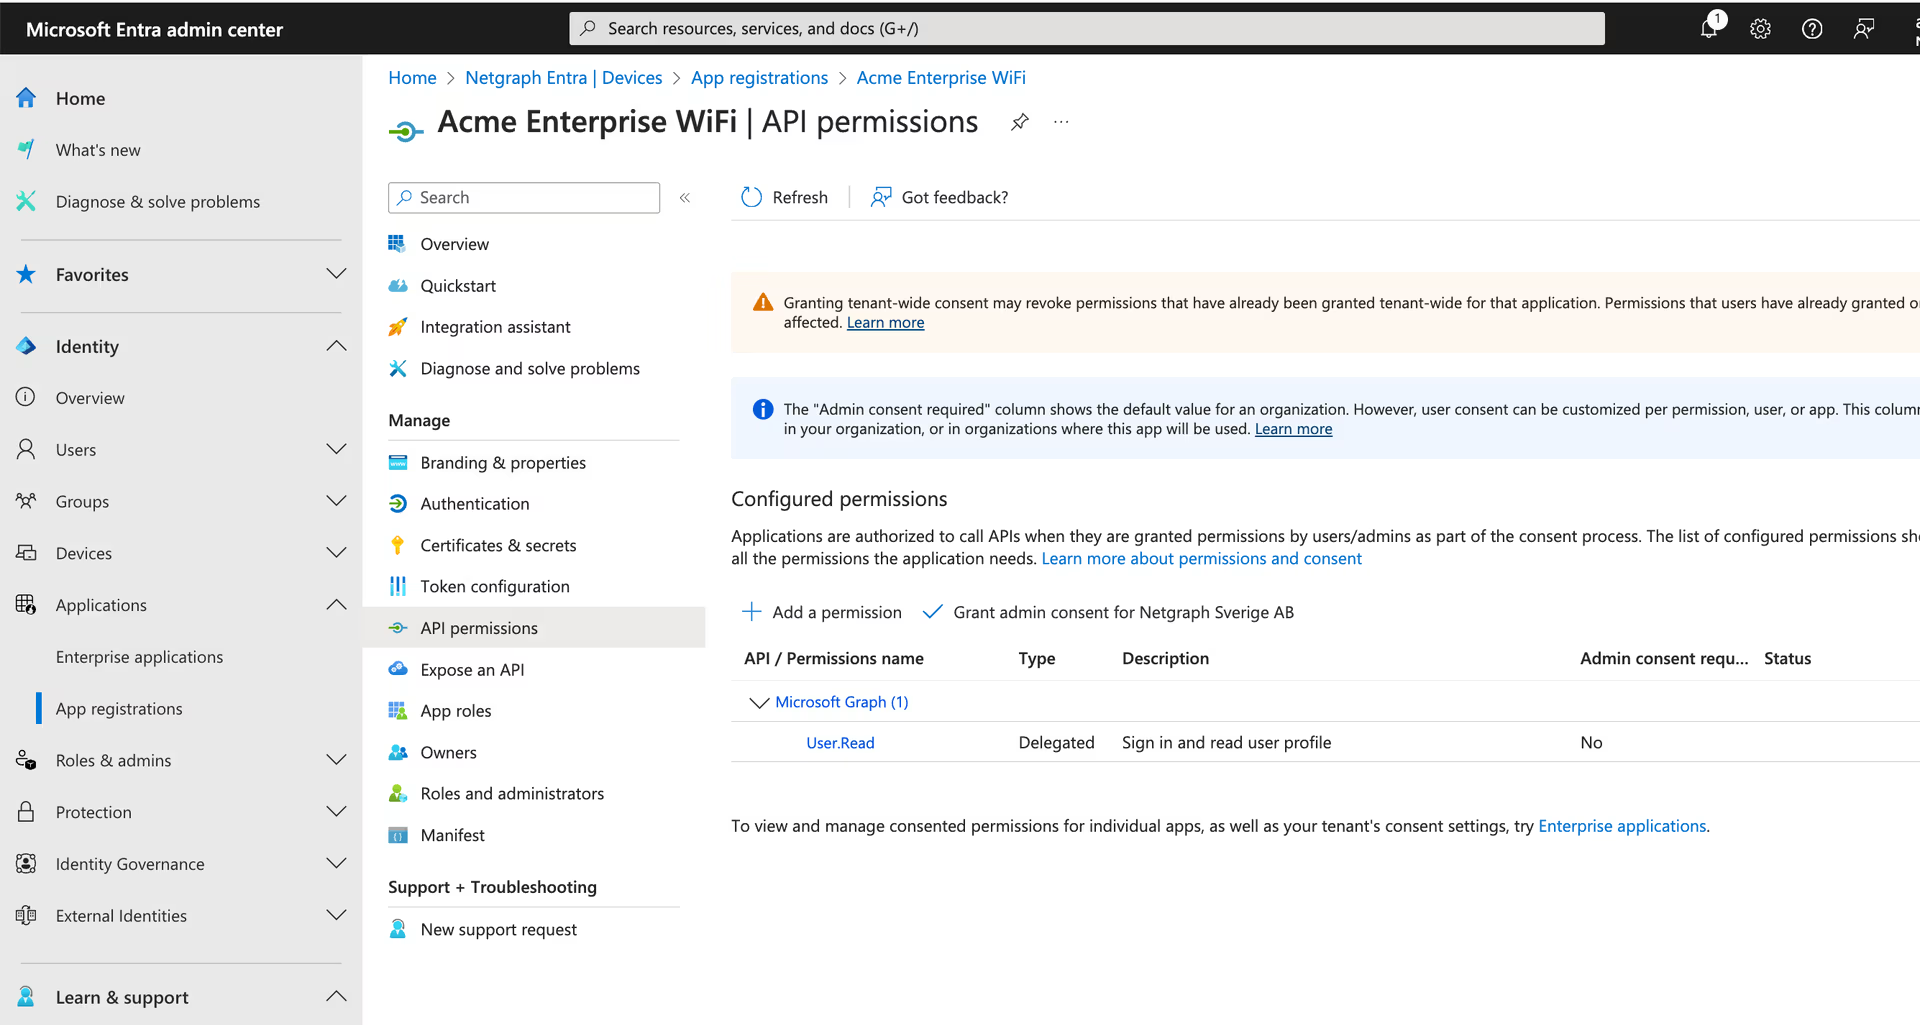The height and width of the screenshot is (1025, 1920).
Task: Pin the API permissions page
Action: pos(1019,122)
